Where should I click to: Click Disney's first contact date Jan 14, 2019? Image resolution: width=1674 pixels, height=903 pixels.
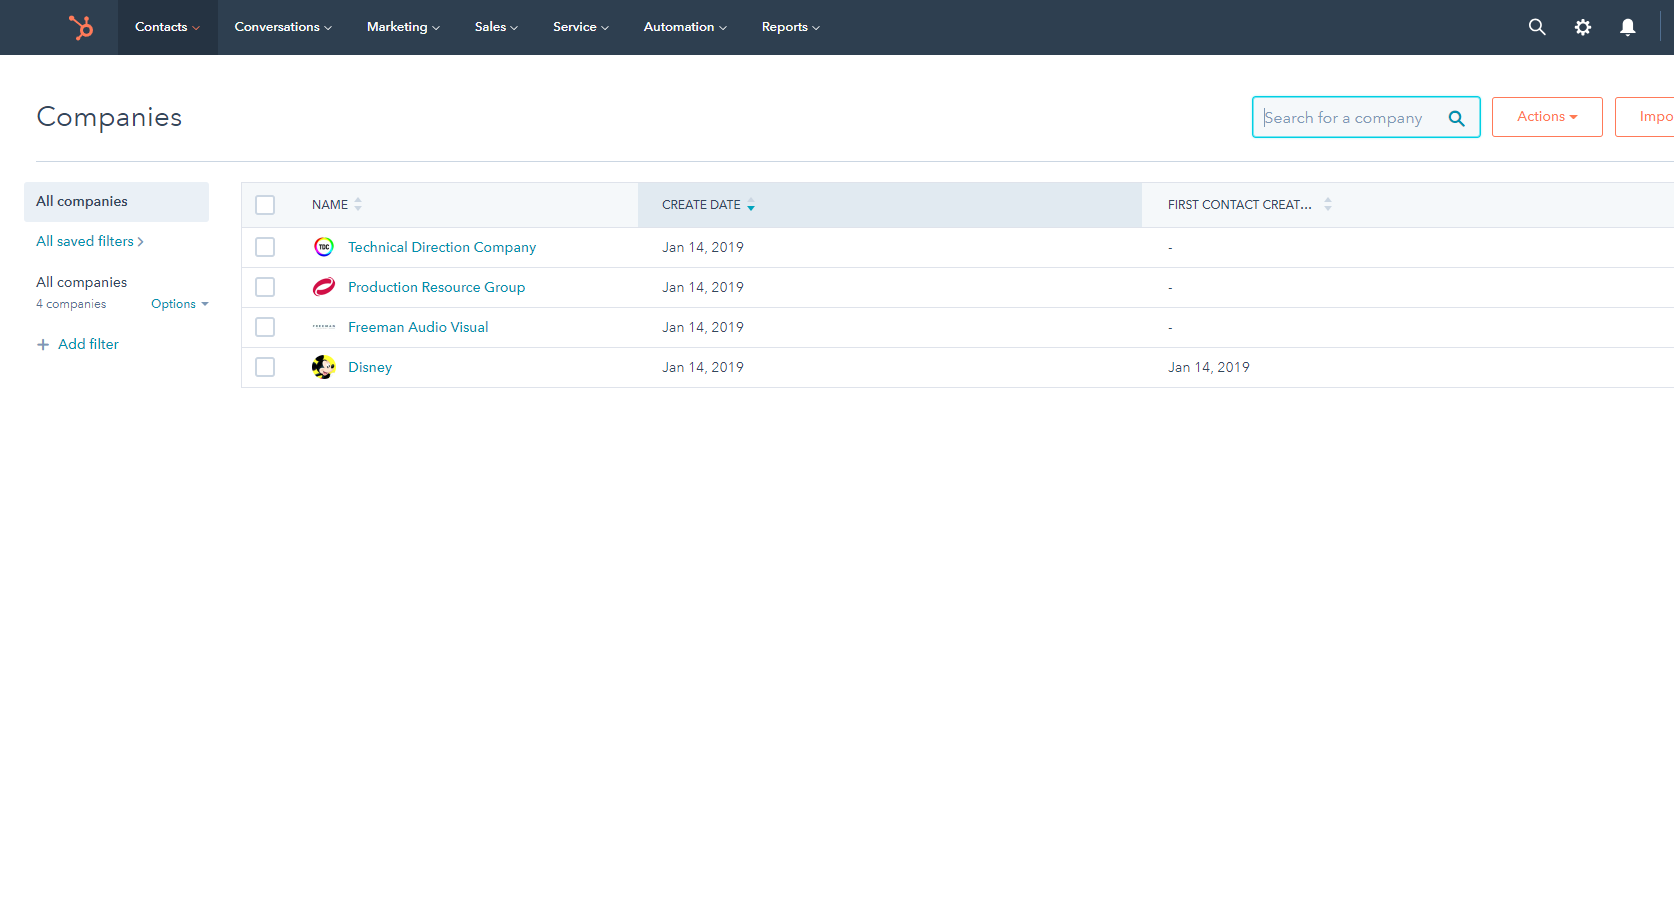pos(1209,367)
